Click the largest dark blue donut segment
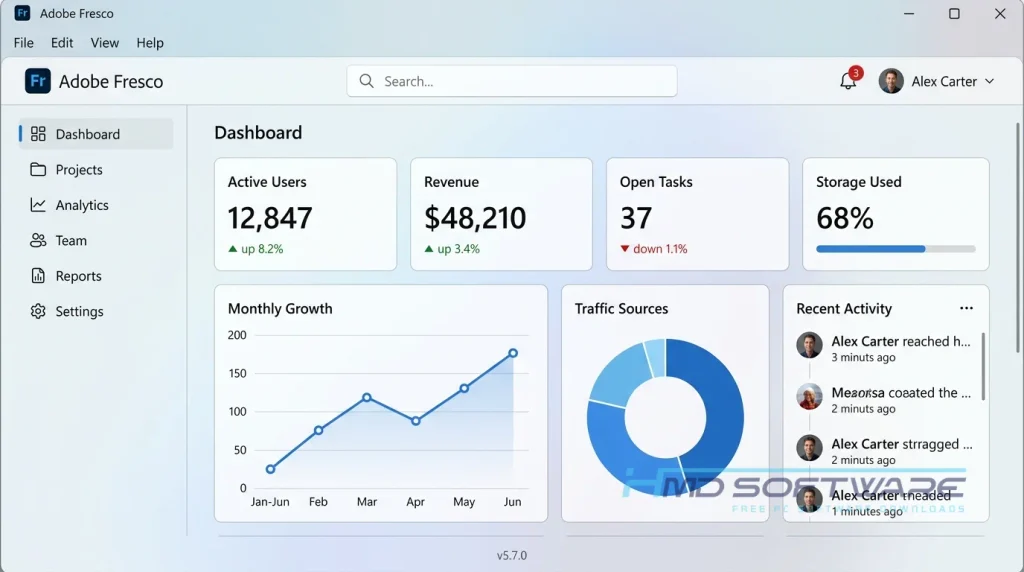 coord(722,411)
